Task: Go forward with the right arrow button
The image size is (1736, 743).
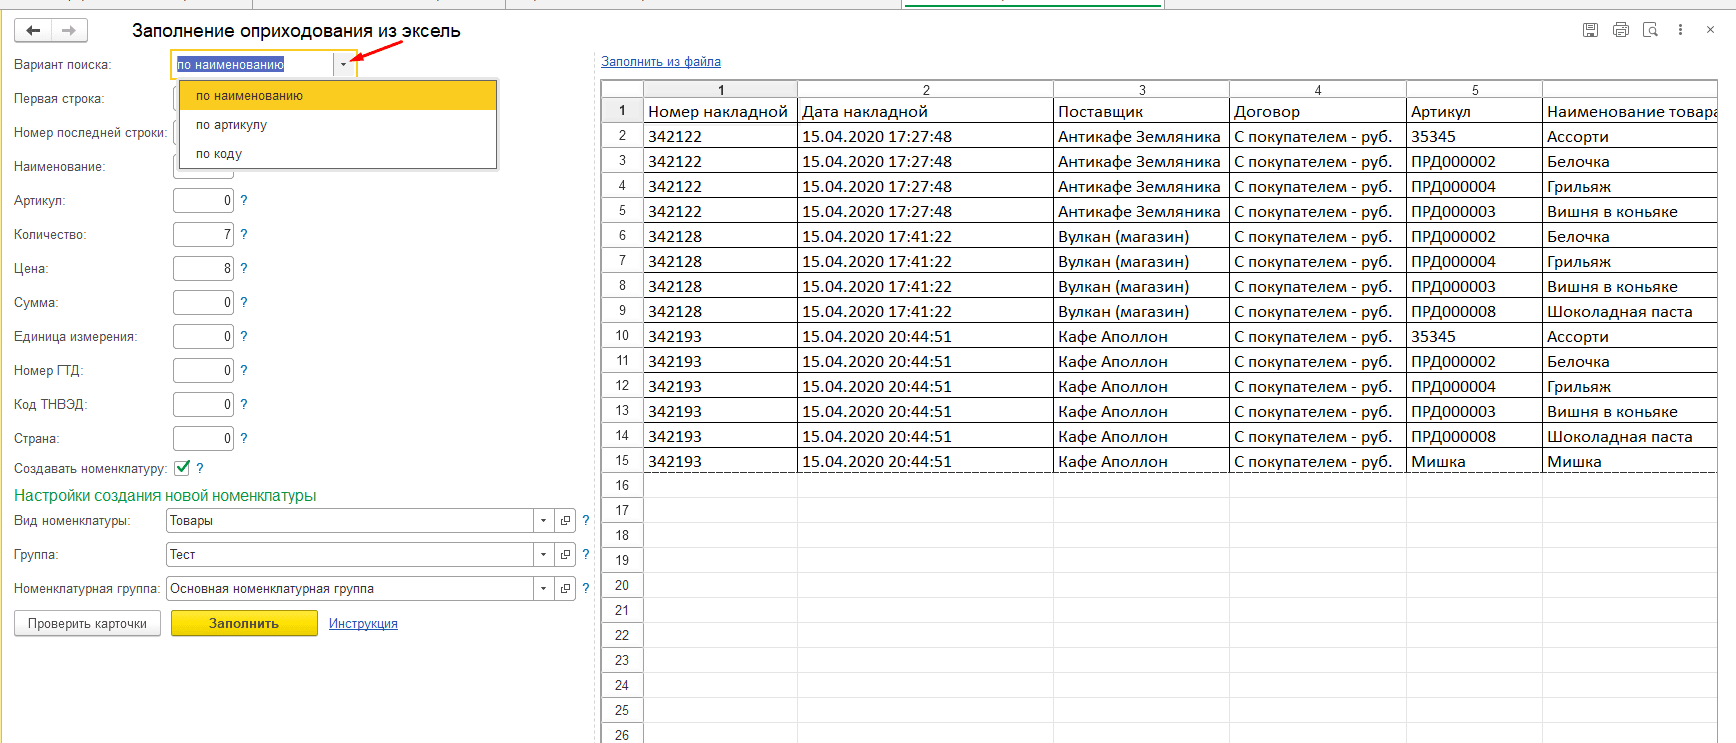Action: pyautogui.click(x=69, y=30)
